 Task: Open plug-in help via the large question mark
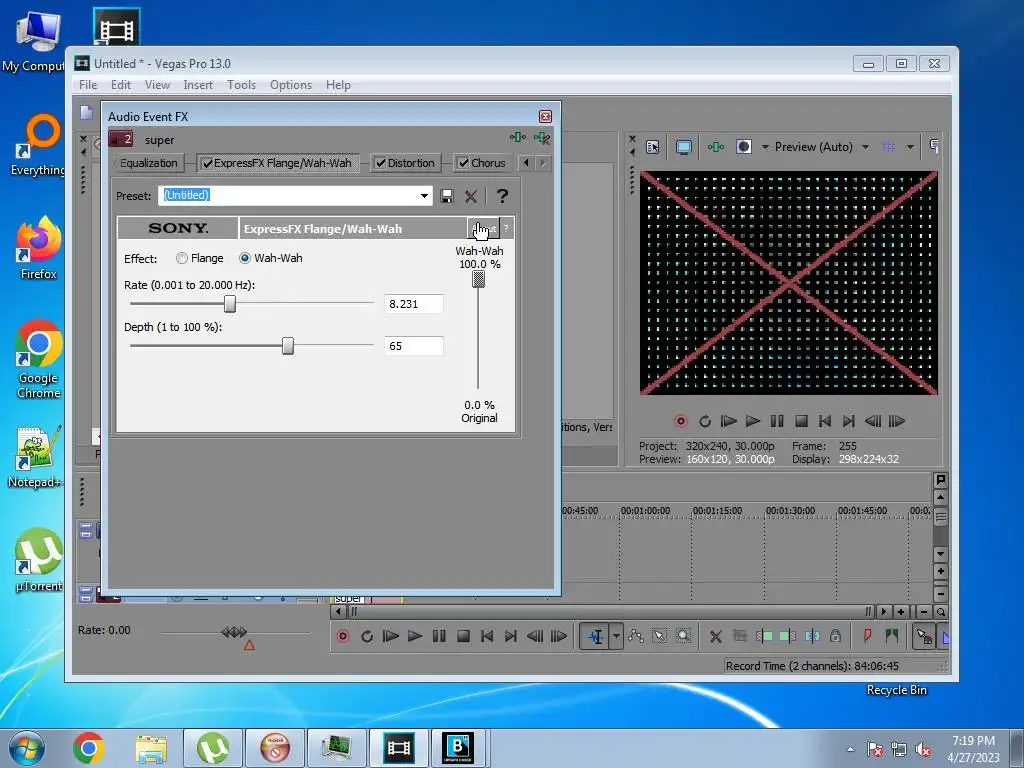(502, 196)
